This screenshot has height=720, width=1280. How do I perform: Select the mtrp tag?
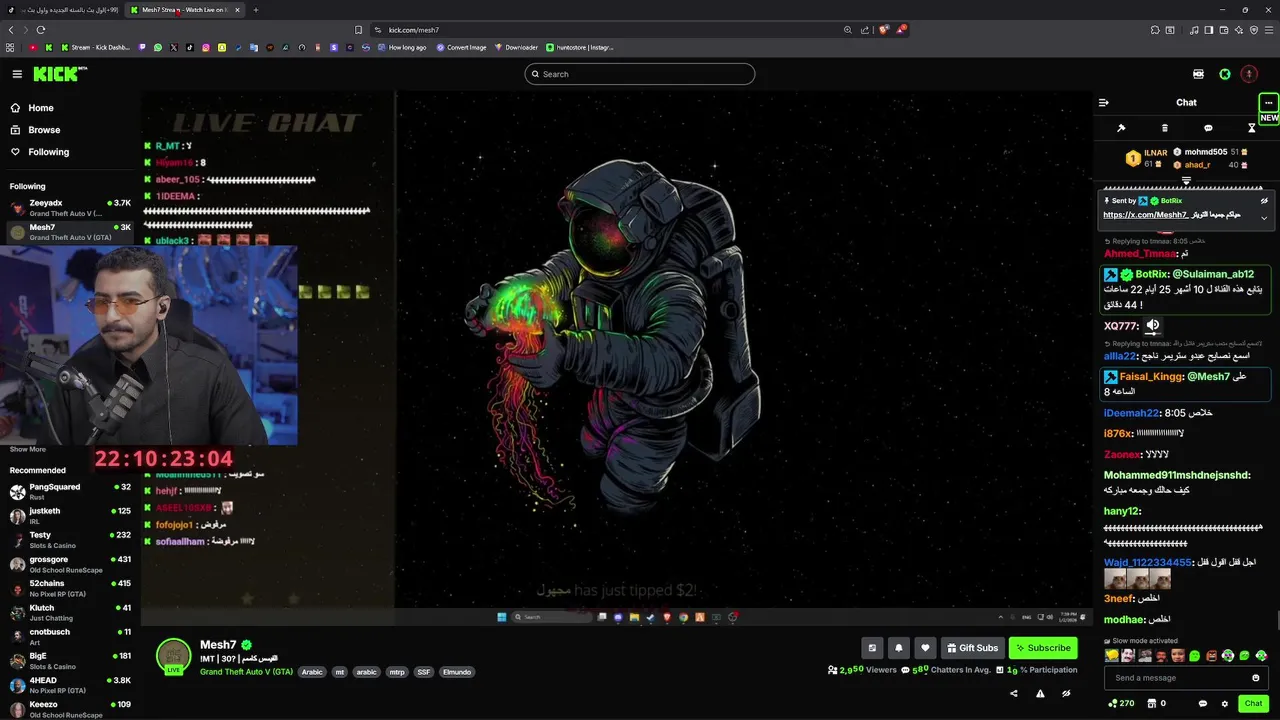[x=397, y=672]
